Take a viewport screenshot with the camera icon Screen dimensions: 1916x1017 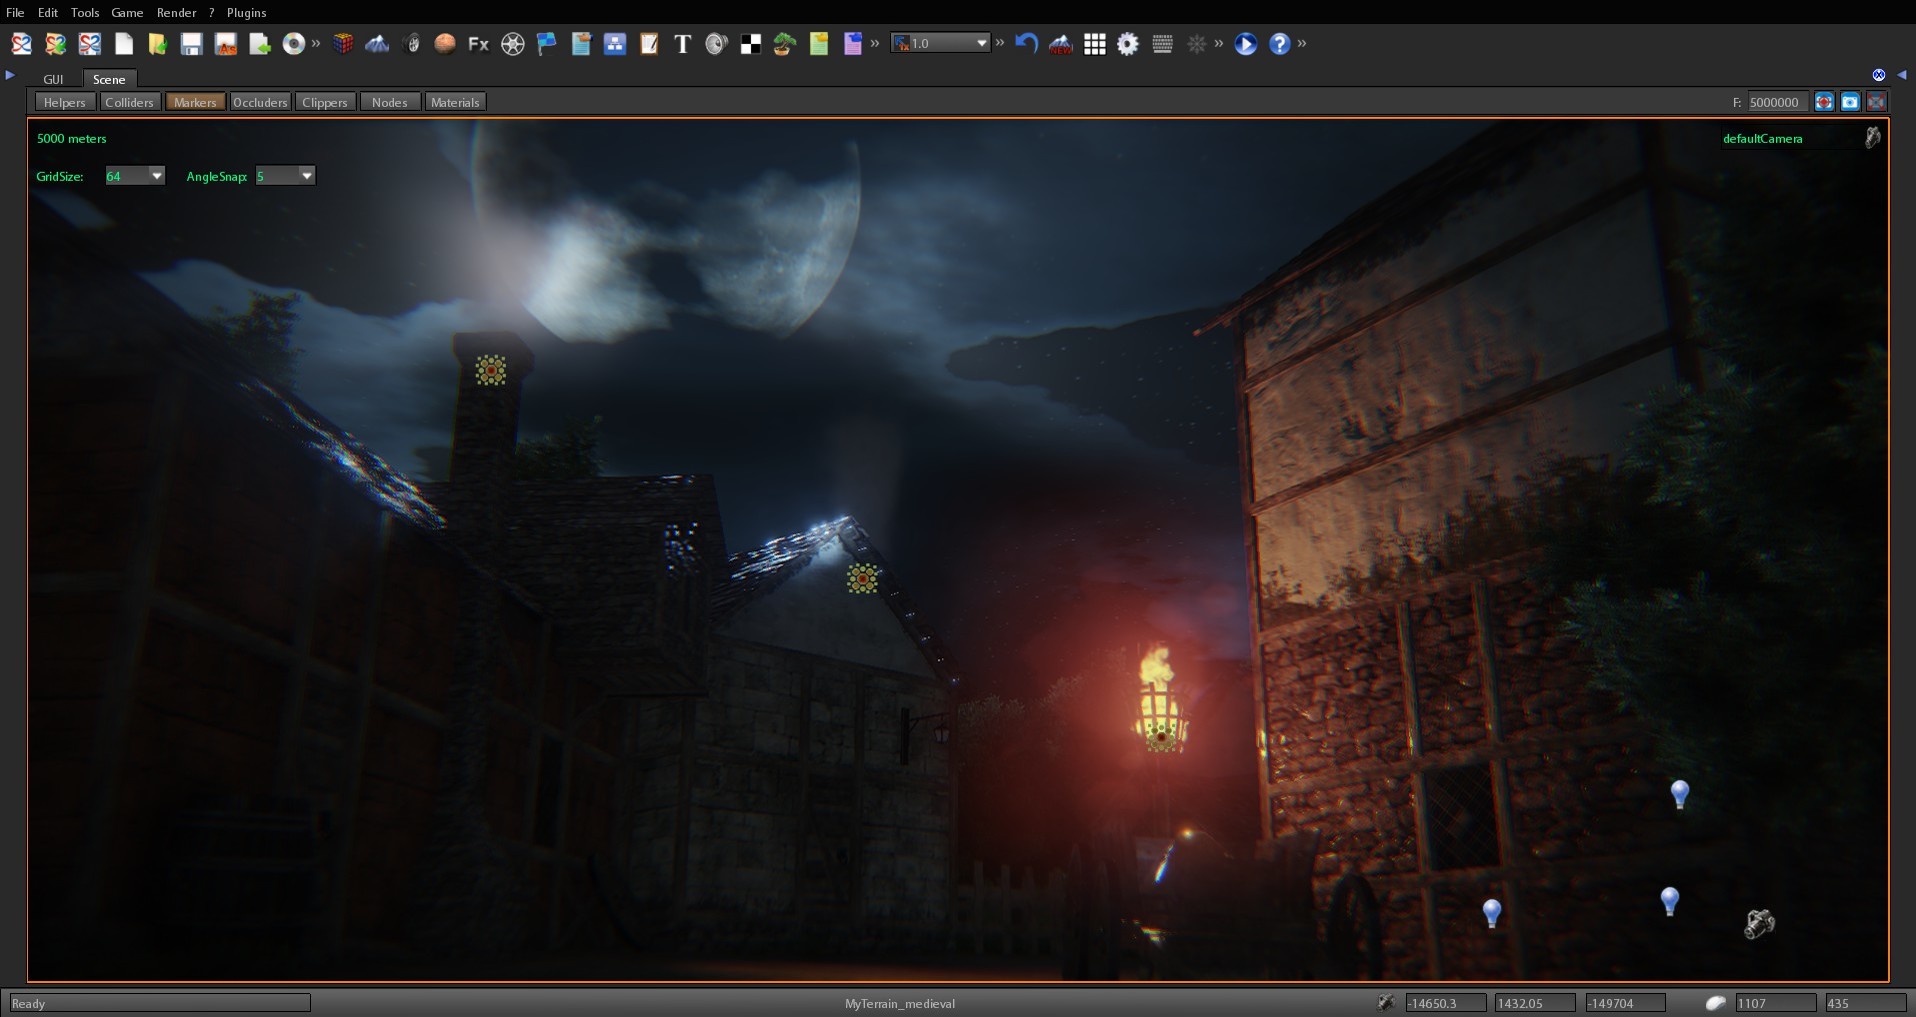tap(1852, 101)
